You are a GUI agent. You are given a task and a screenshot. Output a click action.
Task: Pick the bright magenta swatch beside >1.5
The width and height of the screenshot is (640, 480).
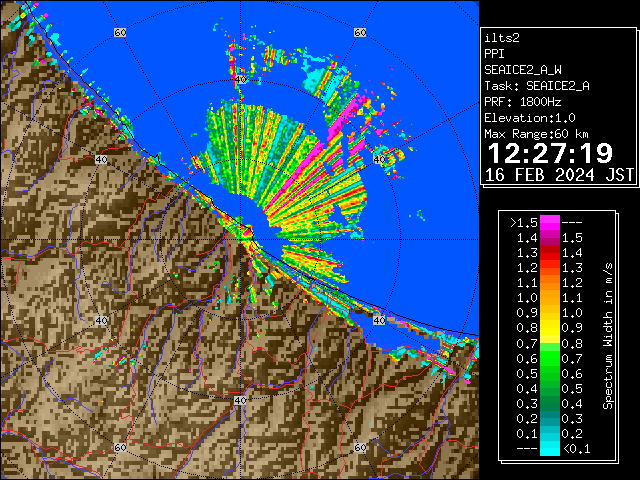click(x=550, y=223)
